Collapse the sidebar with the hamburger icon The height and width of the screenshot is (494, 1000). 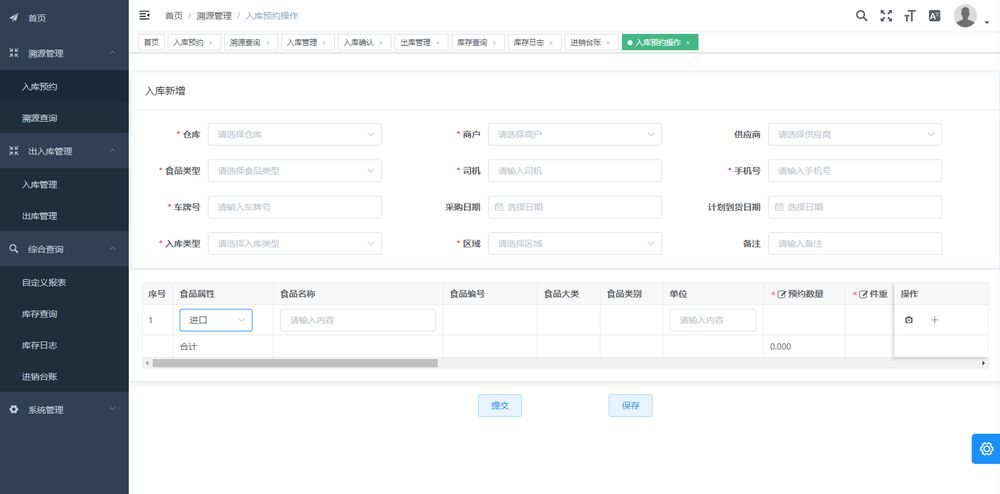(145, 15)
